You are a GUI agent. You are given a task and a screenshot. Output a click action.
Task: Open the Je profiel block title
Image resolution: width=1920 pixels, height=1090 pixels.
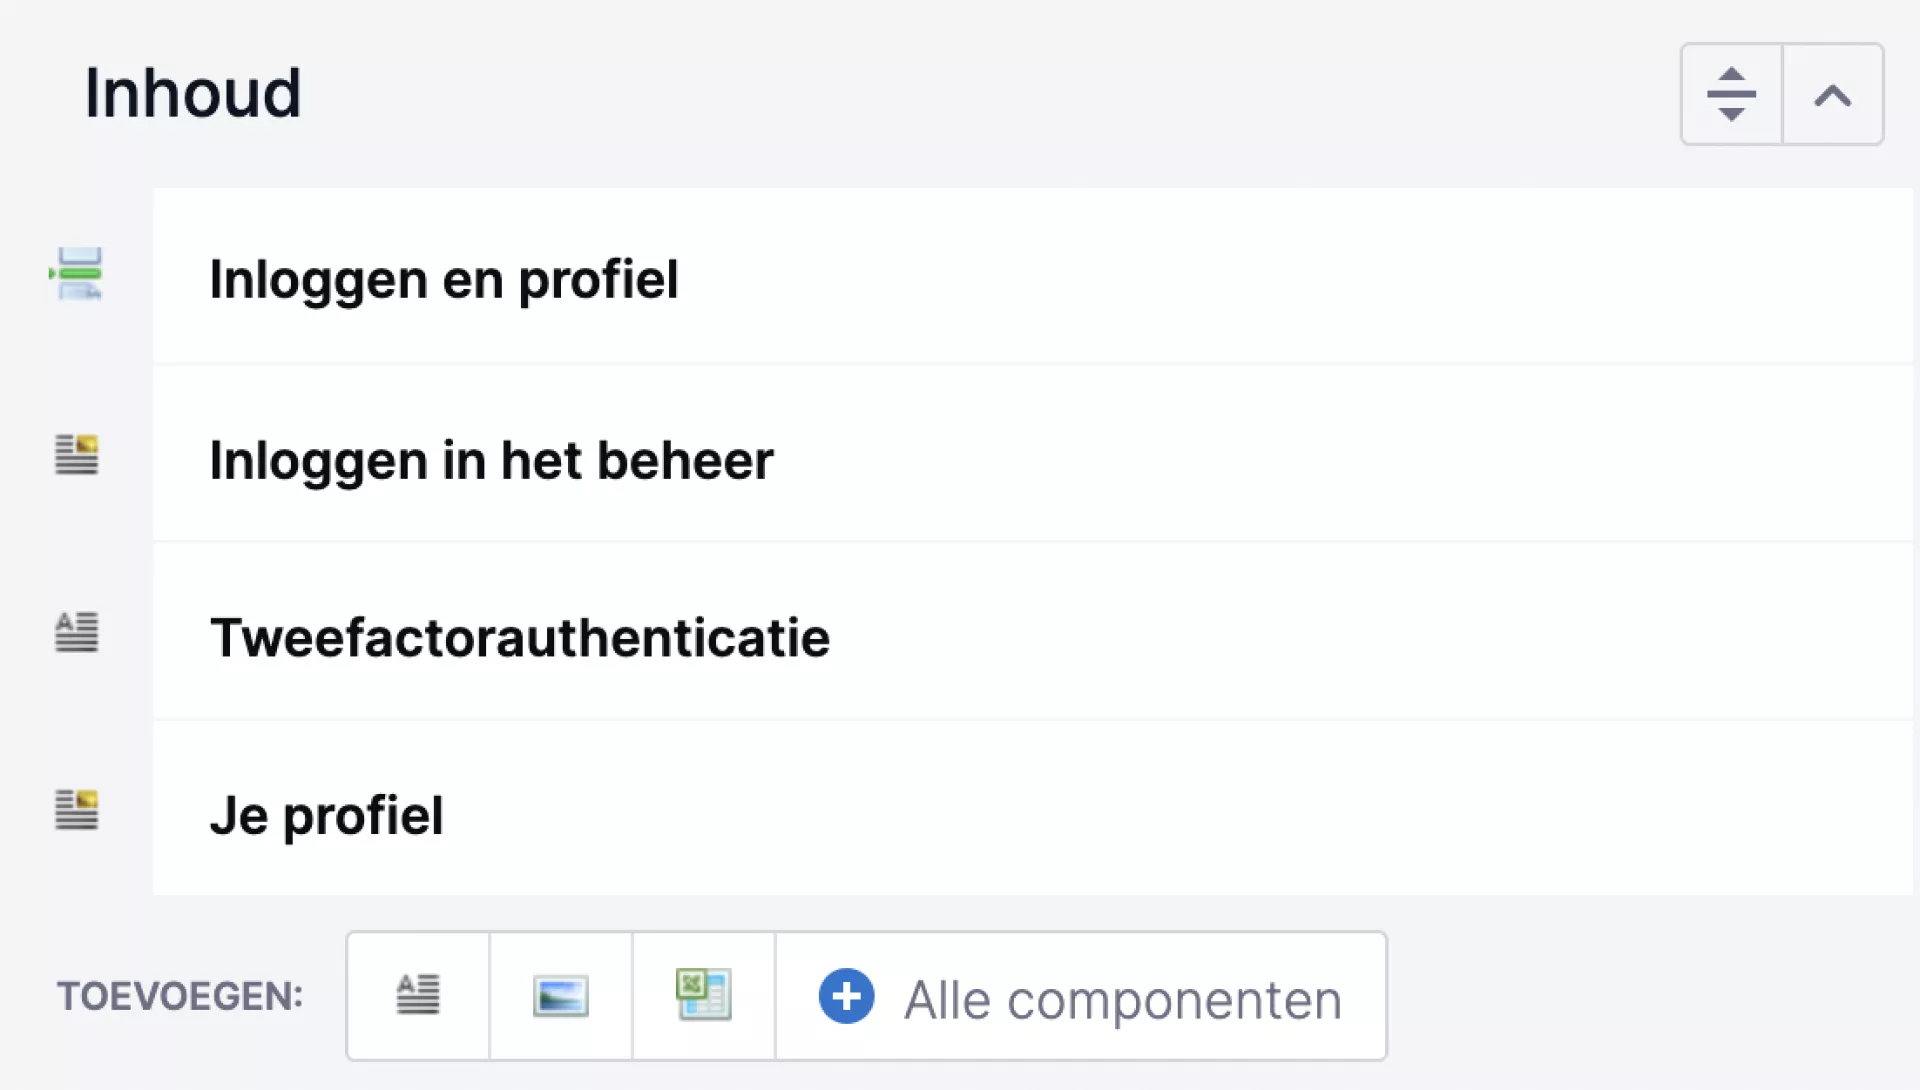pyautogui.click(x=326, y=815)
